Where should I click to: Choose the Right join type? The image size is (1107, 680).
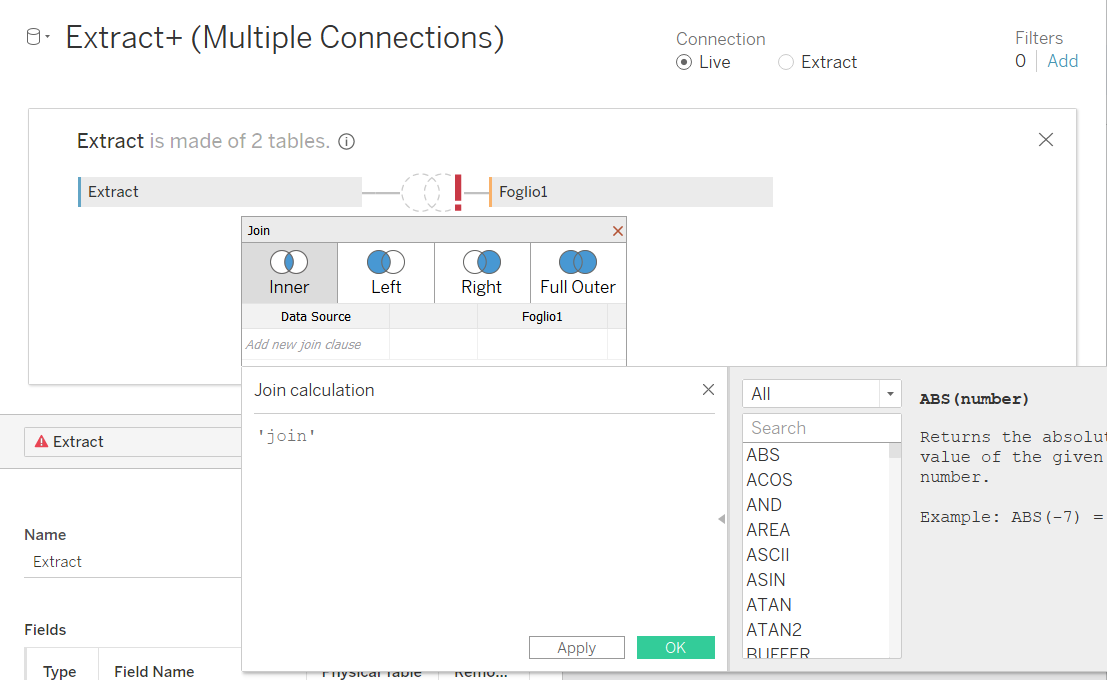(482, 273)
